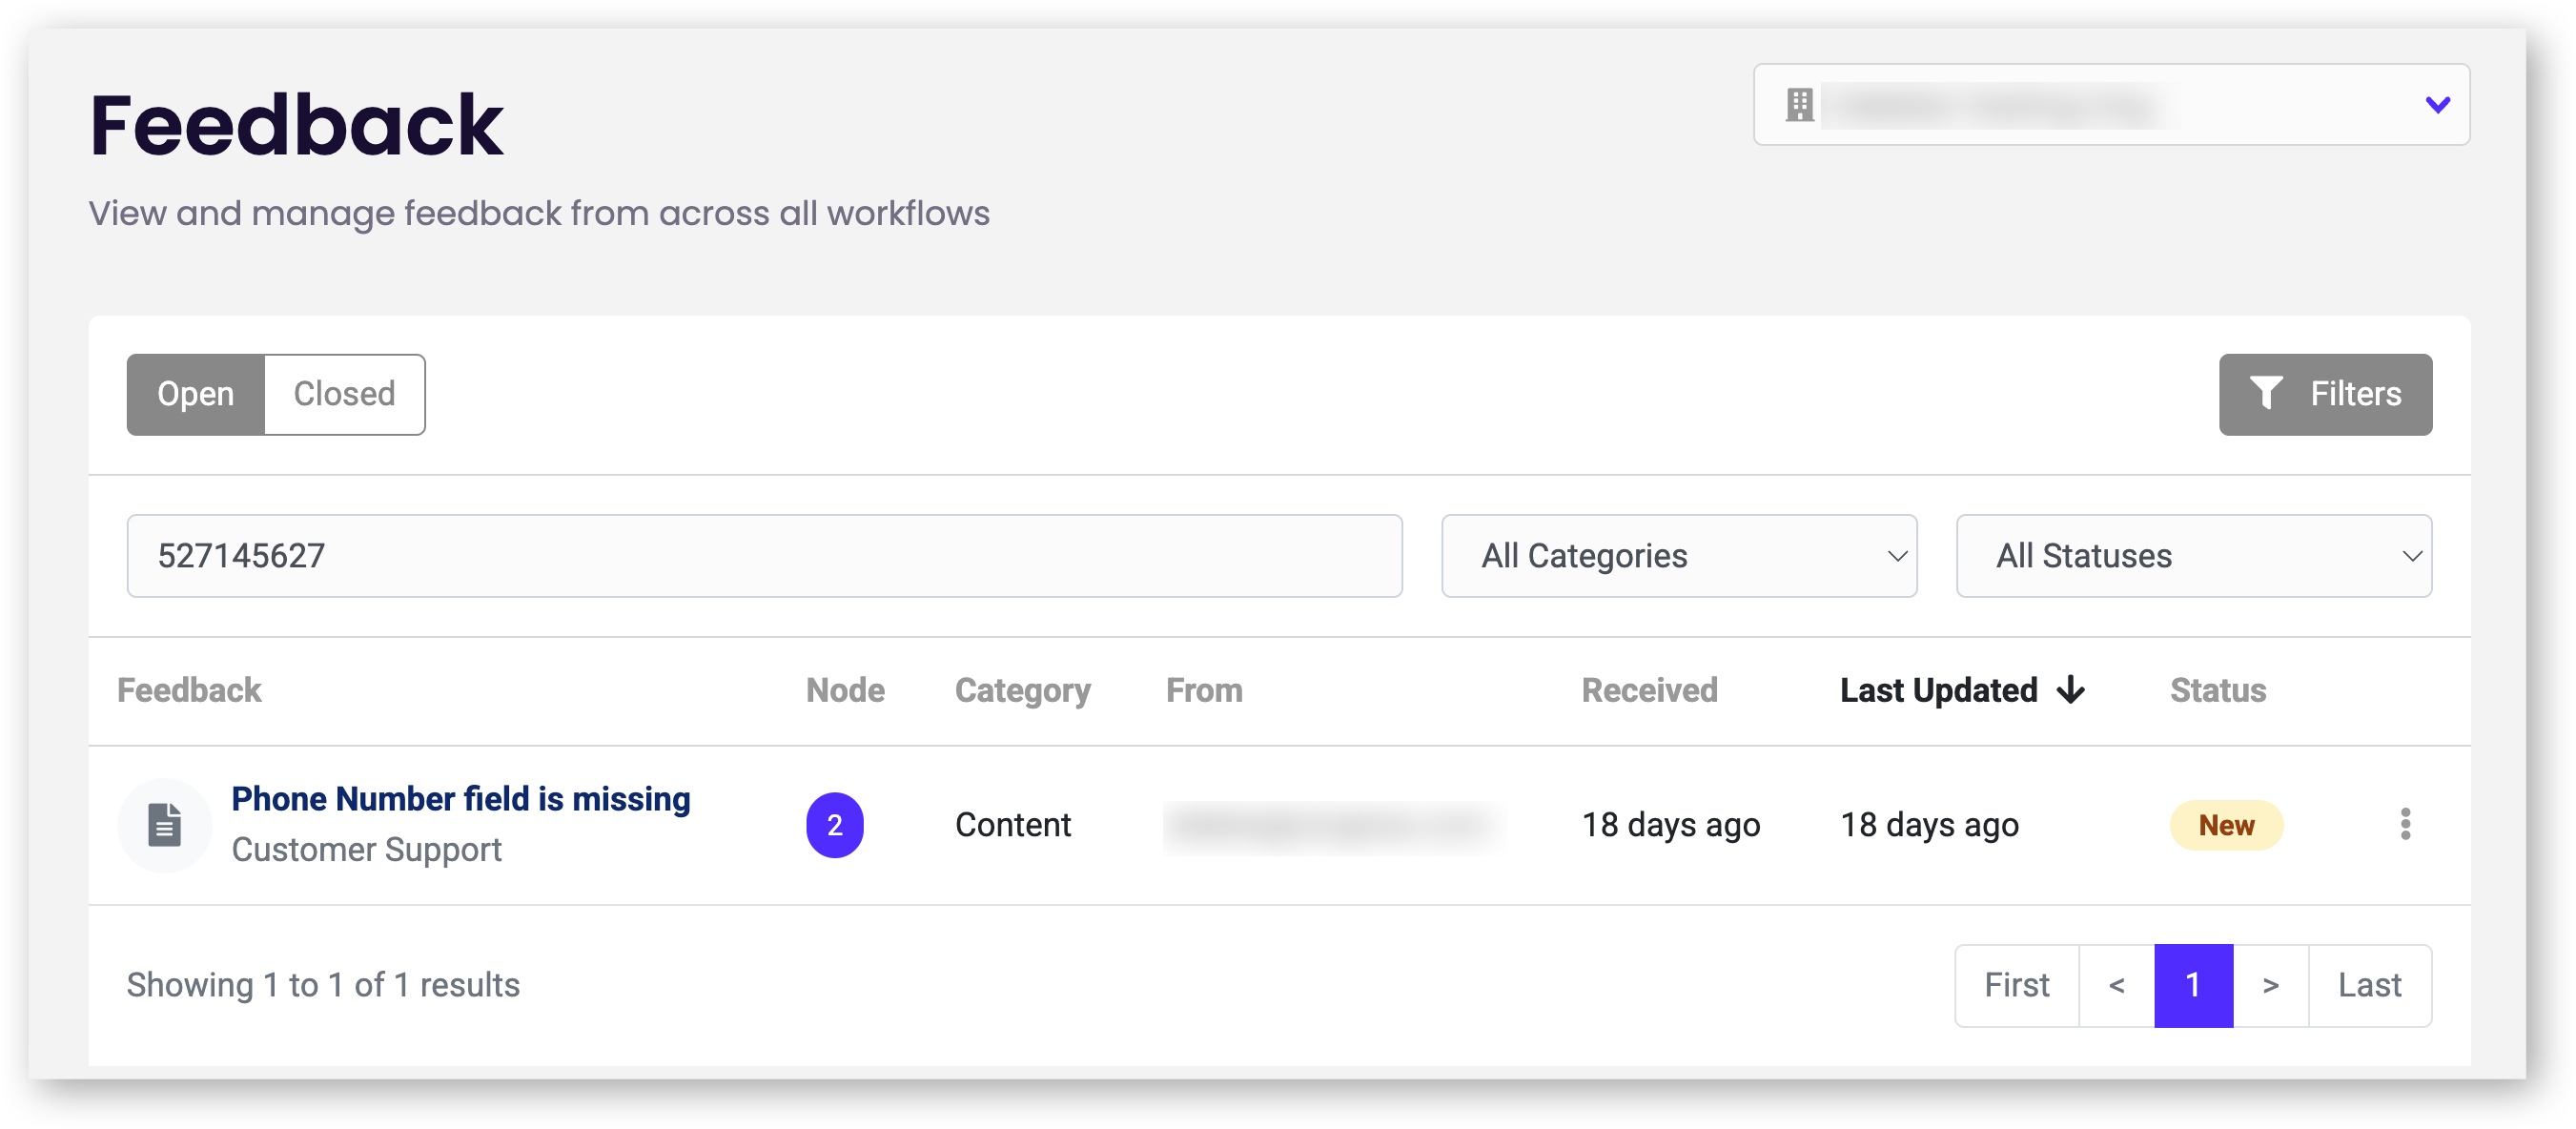Click the sort arrow next to Last Updated
The image size is (2576, 1129).
pyautogui.click(x=2071, y=690)
